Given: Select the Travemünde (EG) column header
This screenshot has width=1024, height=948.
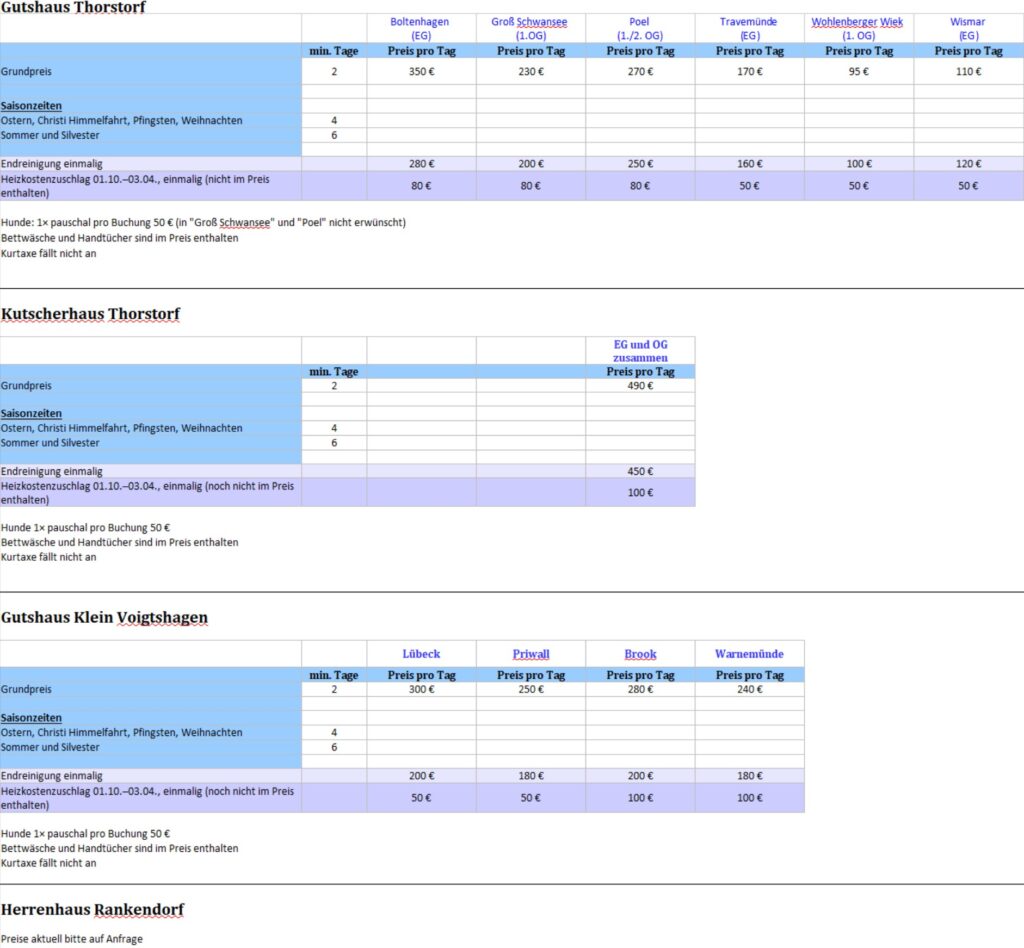Looking at the screenshot, I should [749, 28].
